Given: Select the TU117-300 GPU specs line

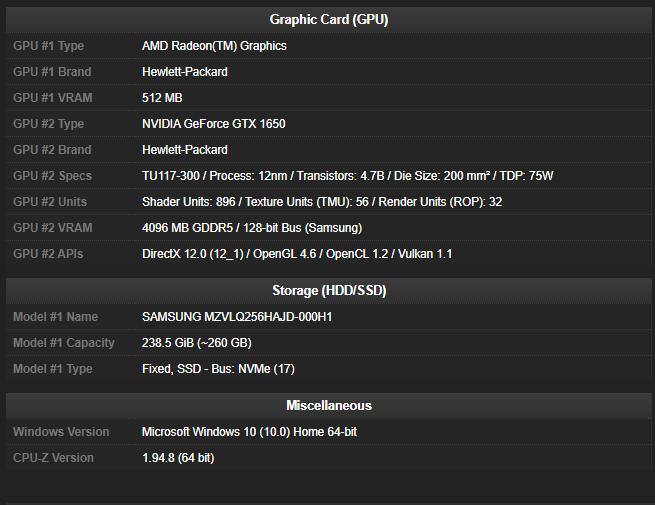Looking at the screenshot, I should coord(347,176).
